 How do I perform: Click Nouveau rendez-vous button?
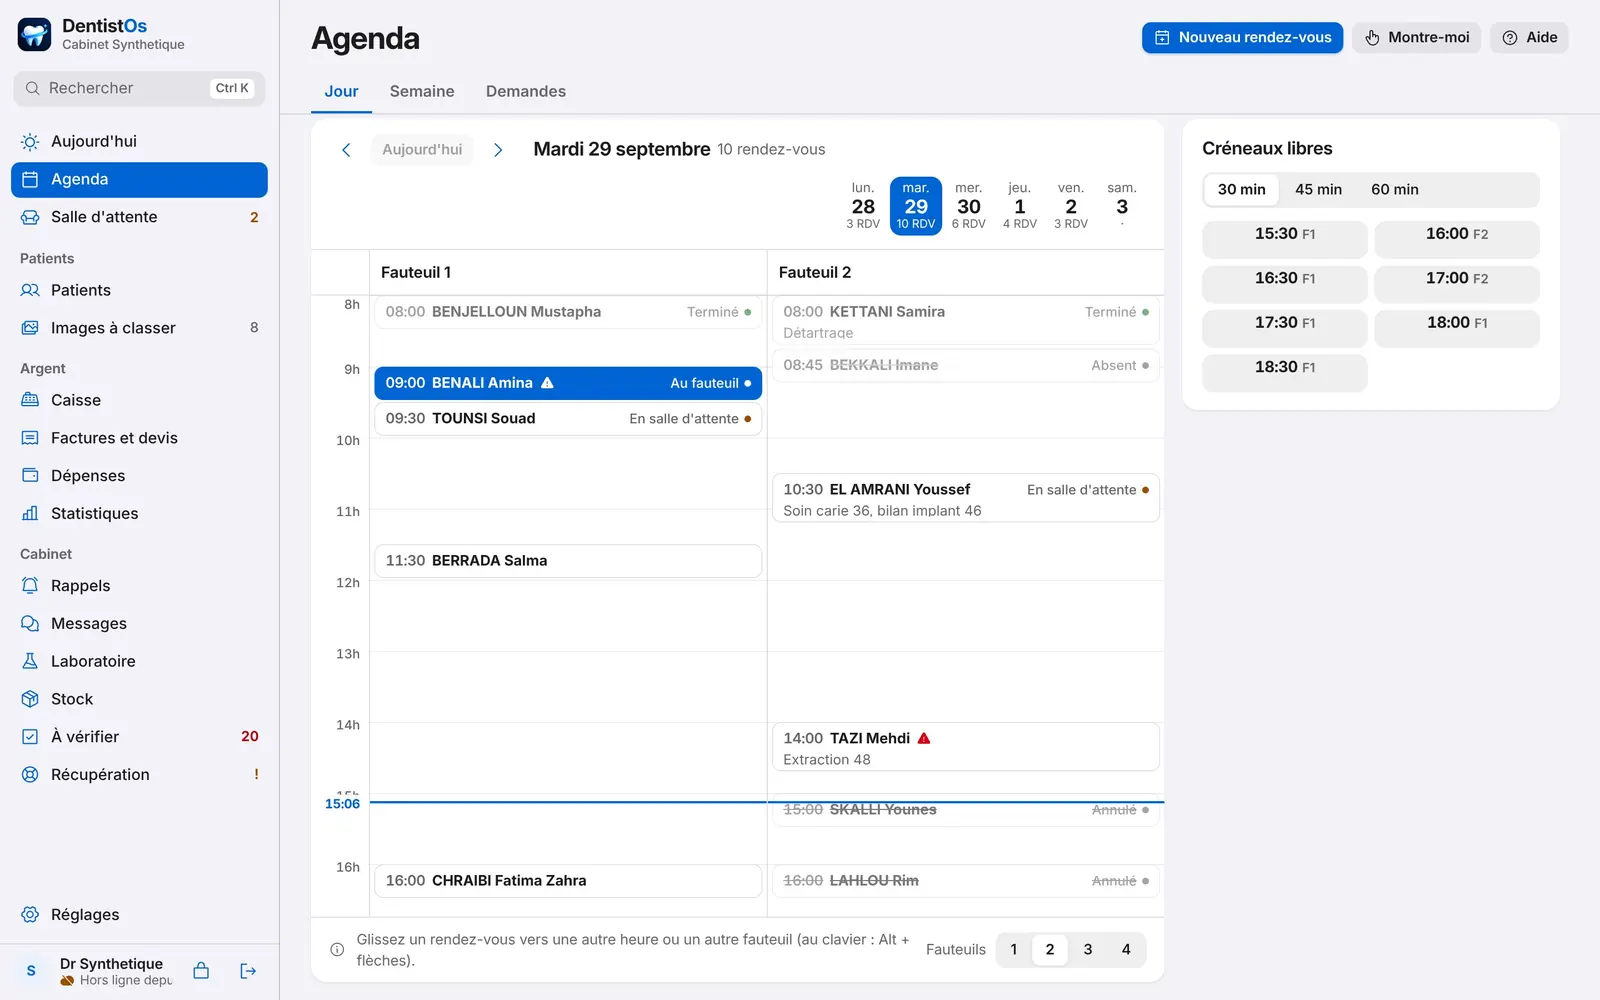[1242, 38]
